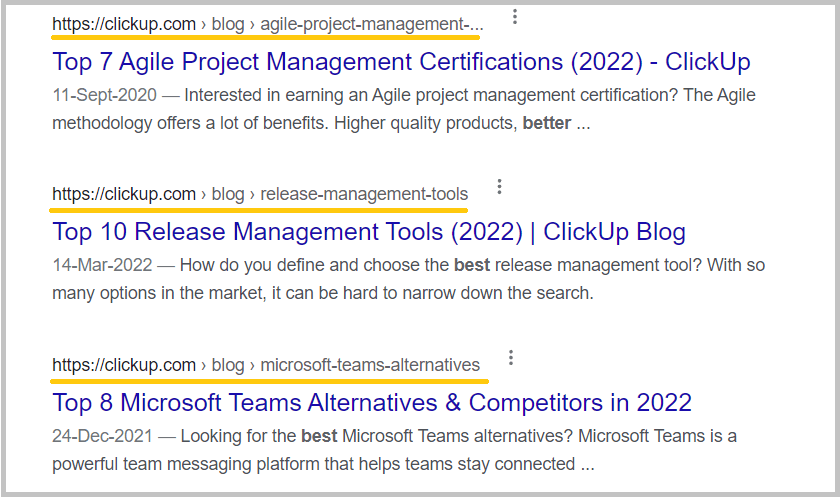Open the options menu beside the release-management-tools URL
Screen dimensions: 840x498
click(x=499, y=187)
